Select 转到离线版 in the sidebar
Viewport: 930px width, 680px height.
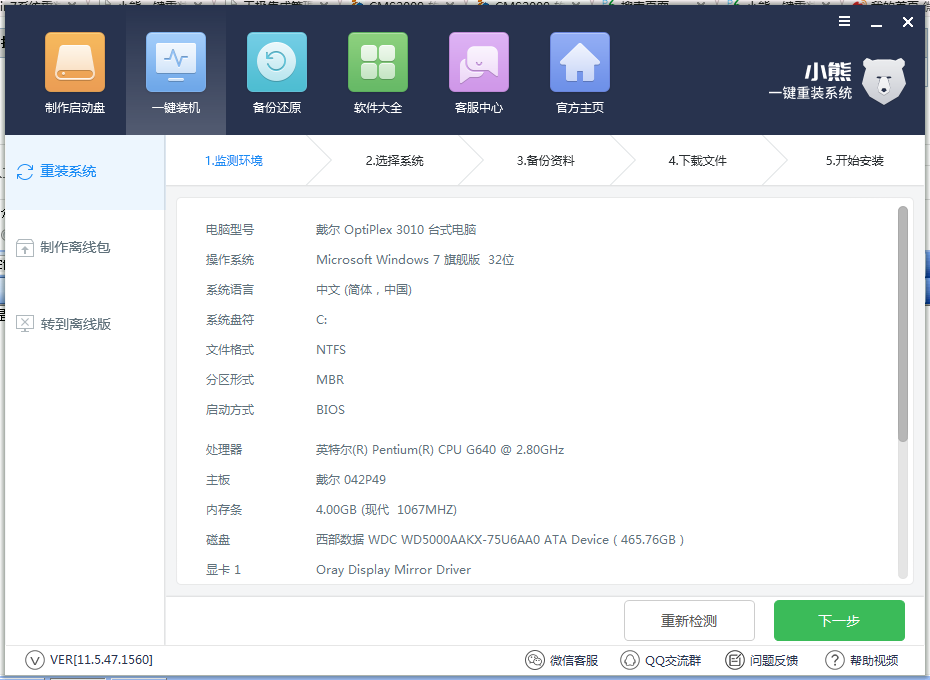point(63,324)
